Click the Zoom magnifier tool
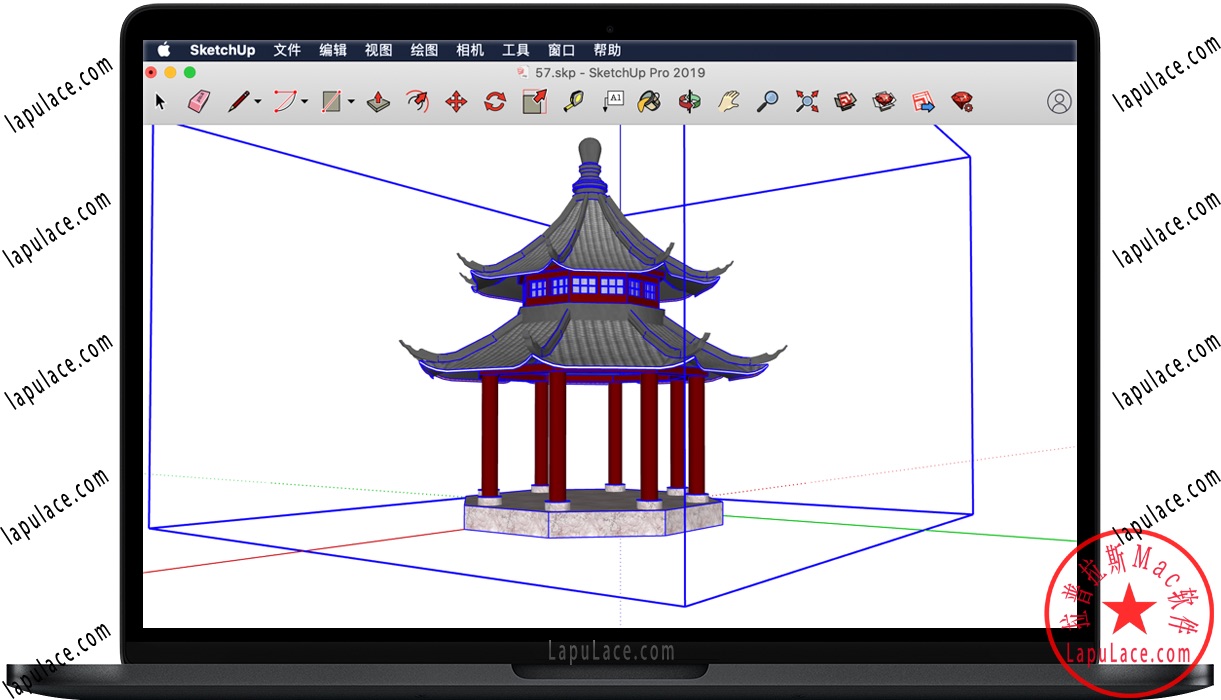Image resolution: width=1221 pixels, height=700 pixels. coord(767,101)
